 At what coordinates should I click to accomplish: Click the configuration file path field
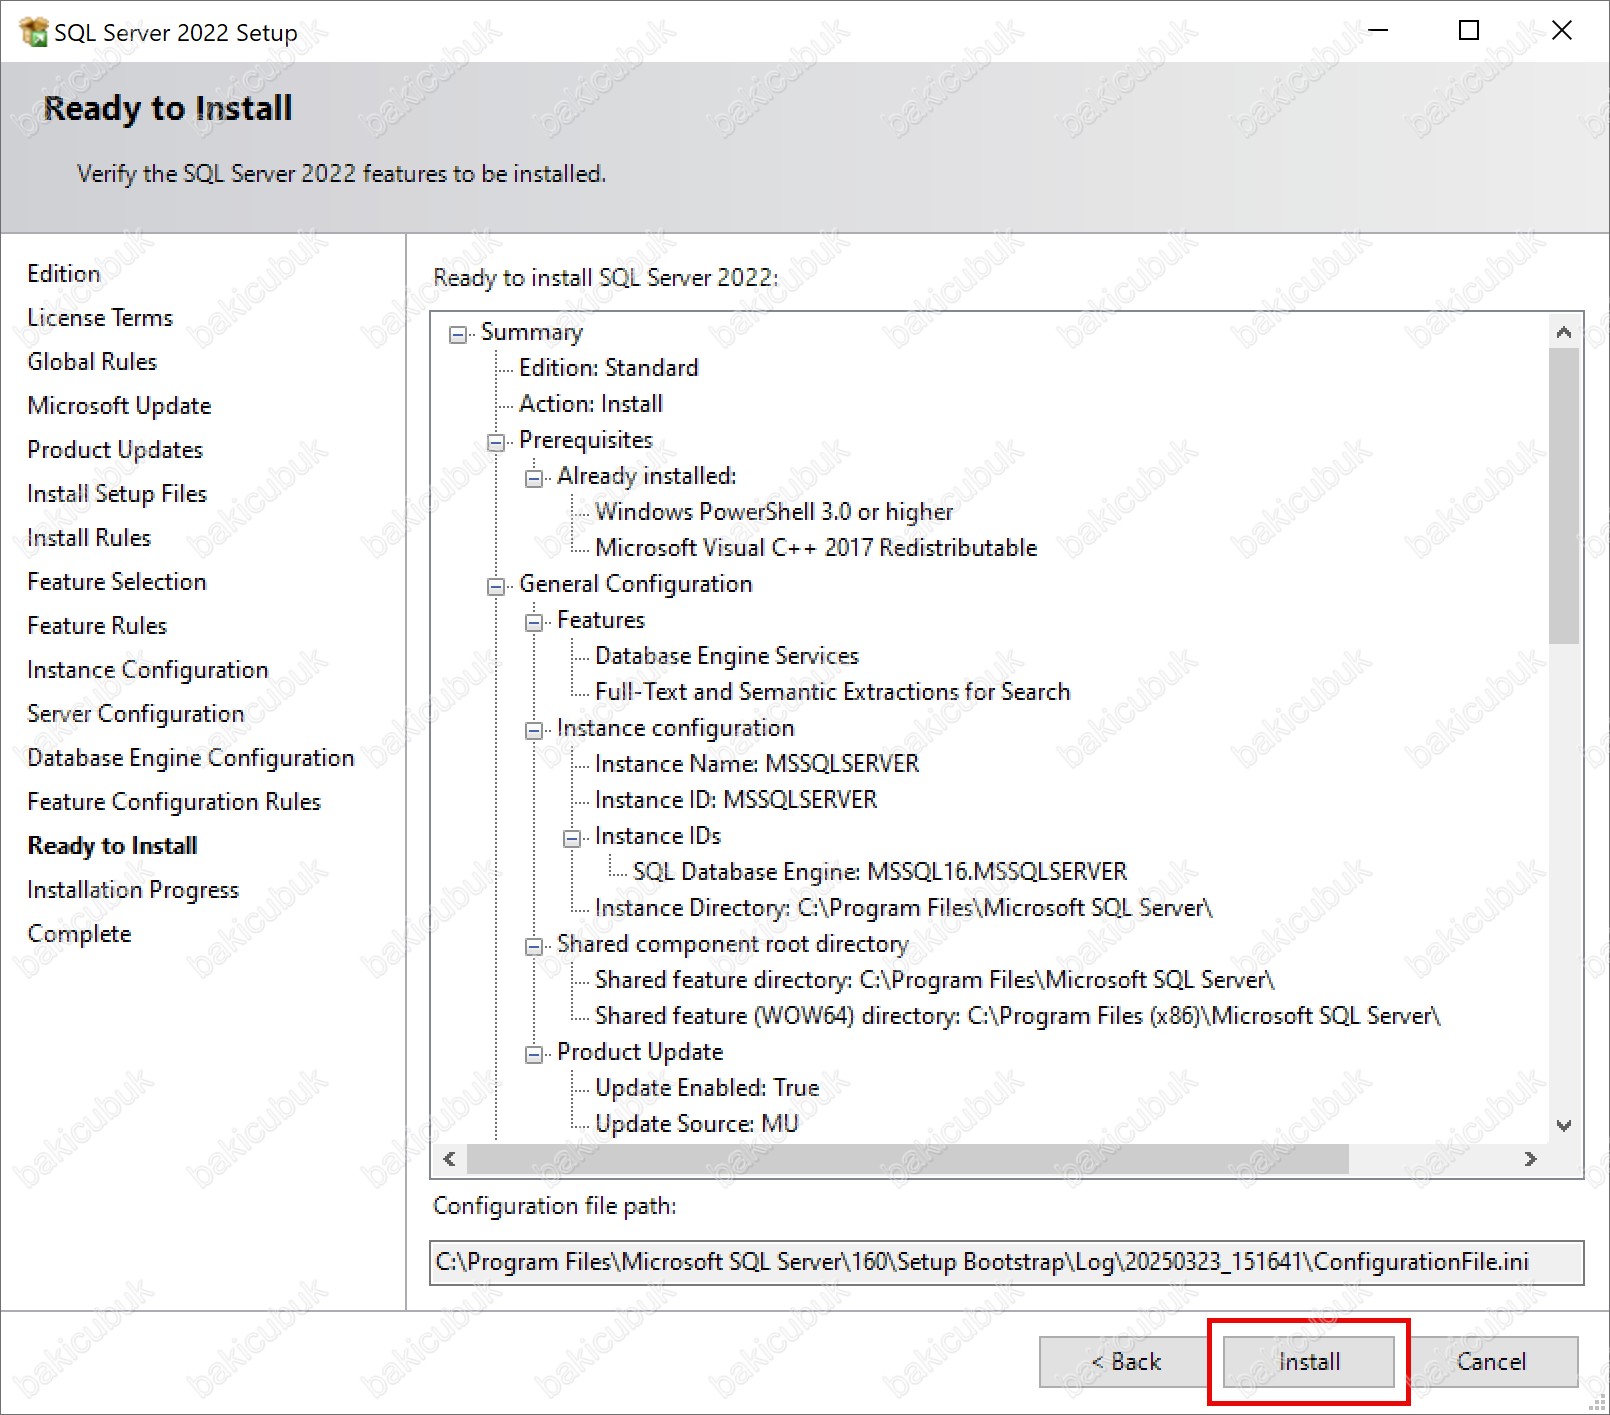pos(1007,1263)
